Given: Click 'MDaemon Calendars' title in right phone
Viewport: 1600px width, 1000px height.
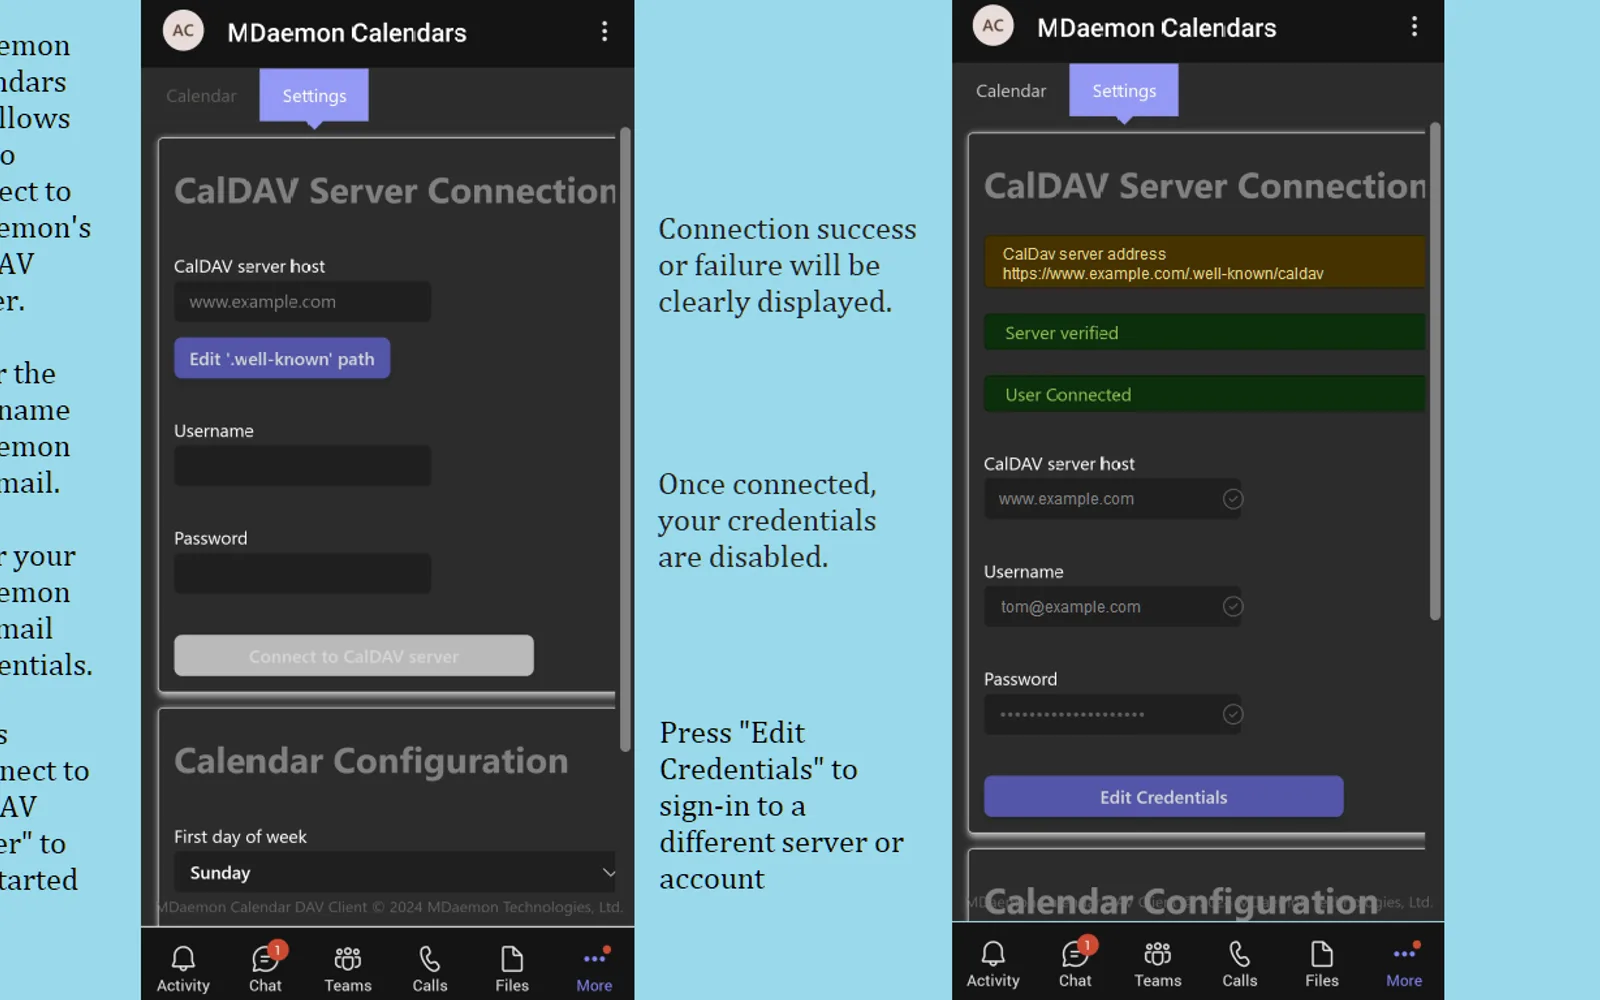Looking at the screenshot, I should pos(1157,28).
